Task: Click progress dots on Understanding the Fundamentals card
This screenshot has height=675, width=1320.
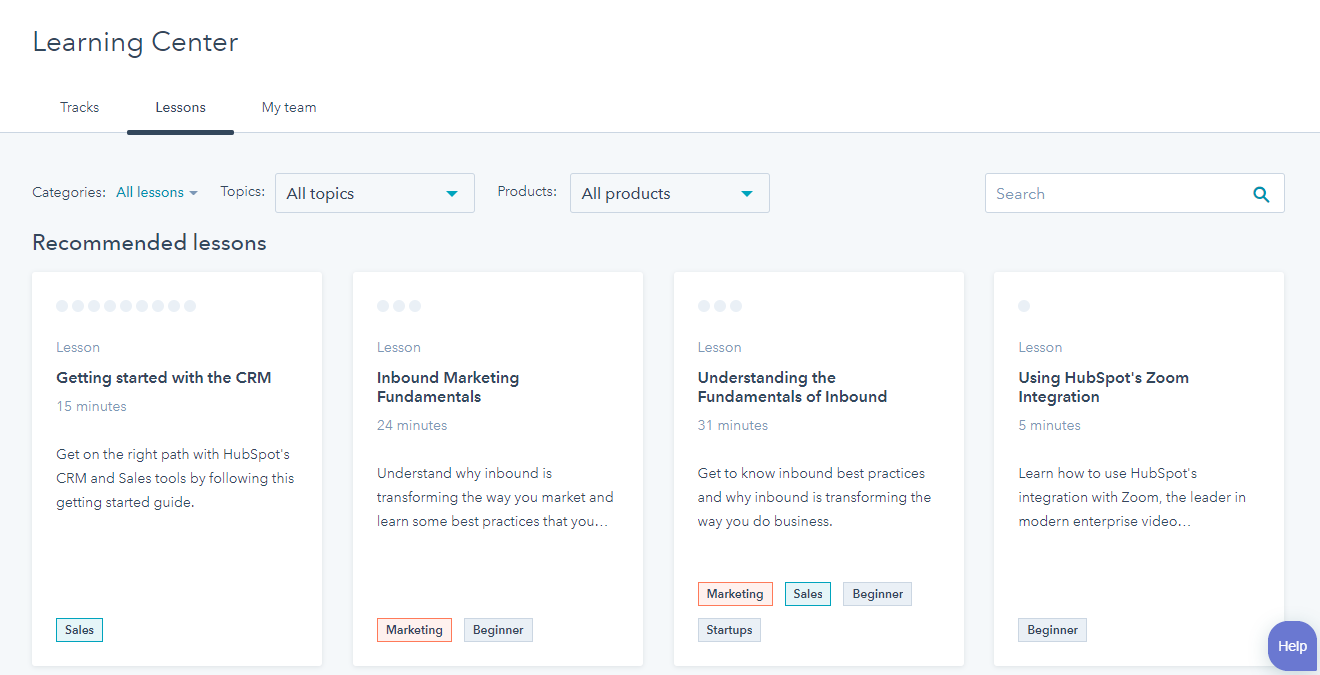Action: (720, 306)
